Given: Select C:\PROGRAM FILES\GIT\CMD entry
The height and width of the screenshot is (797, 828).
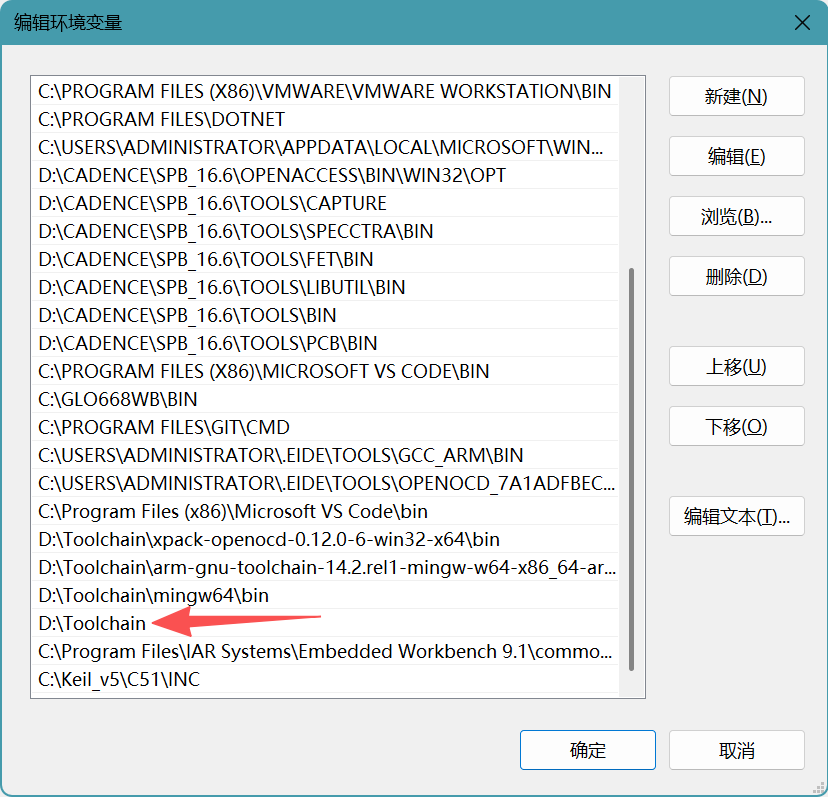Looking at the screenshot, I should pyautogui.click(x=325, y=427).
